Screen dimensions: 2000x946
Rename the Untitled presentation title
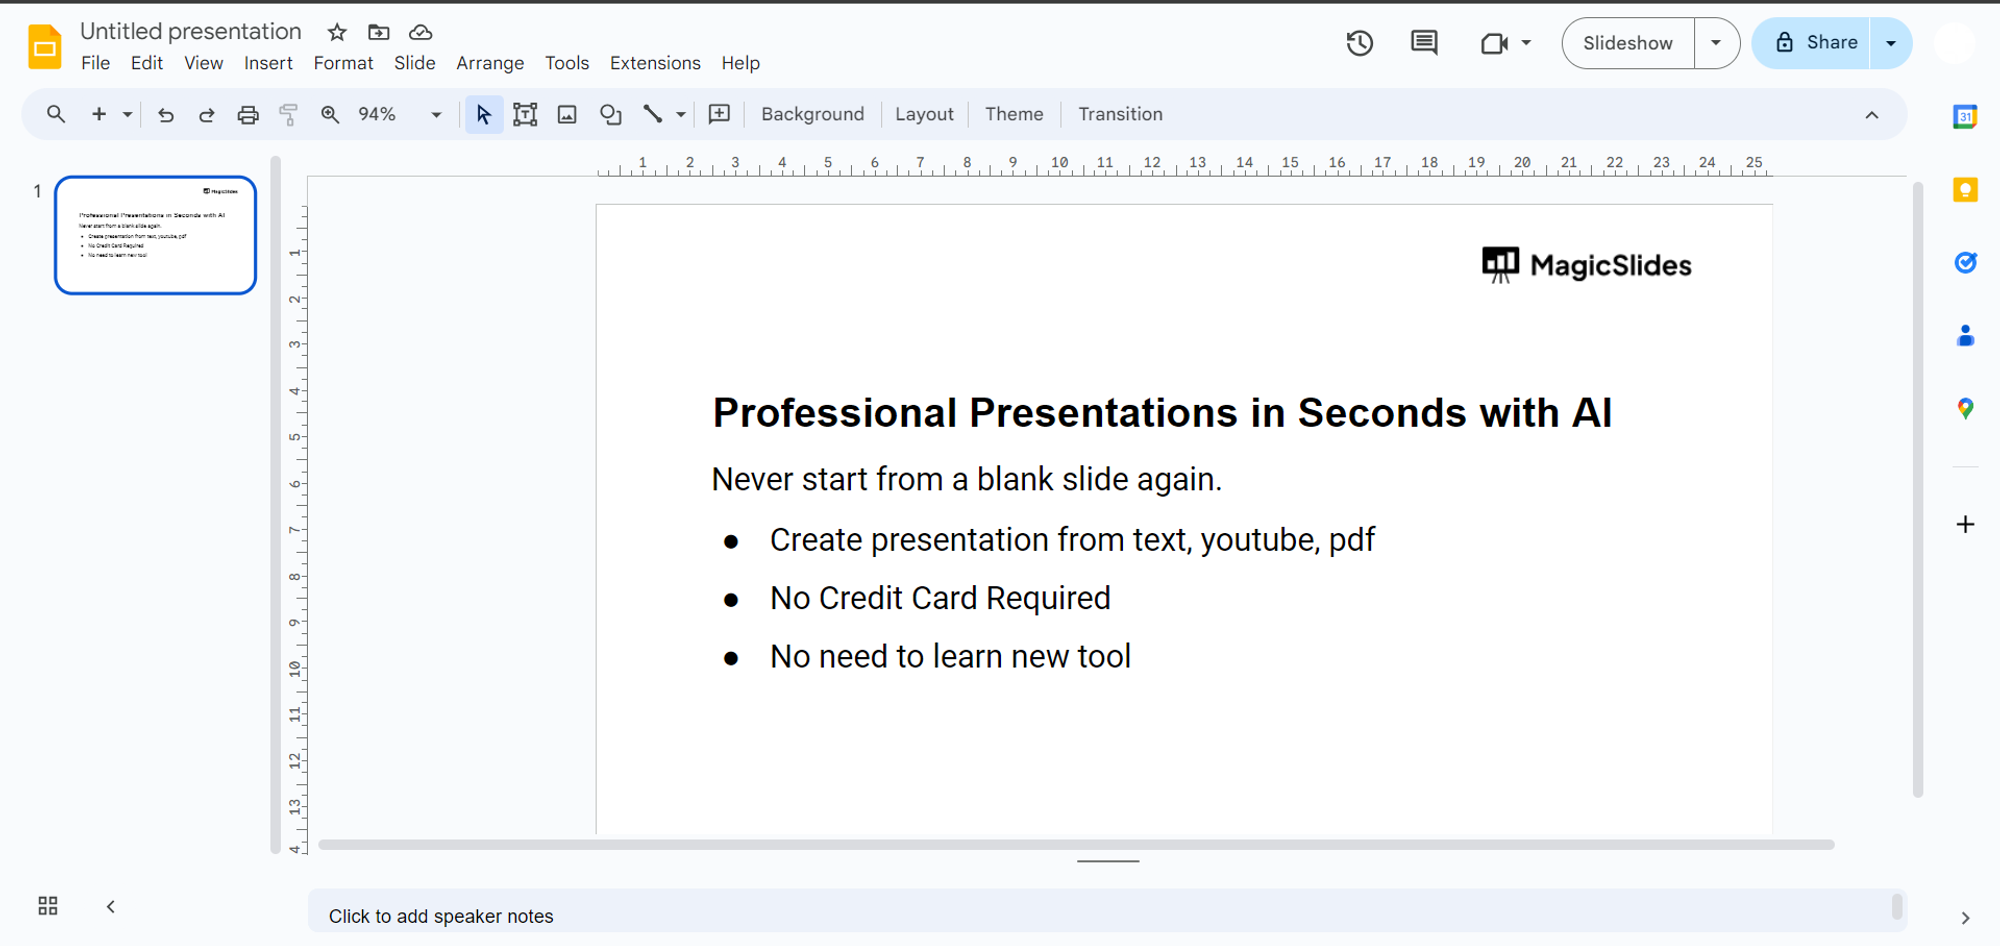point(190,32)
